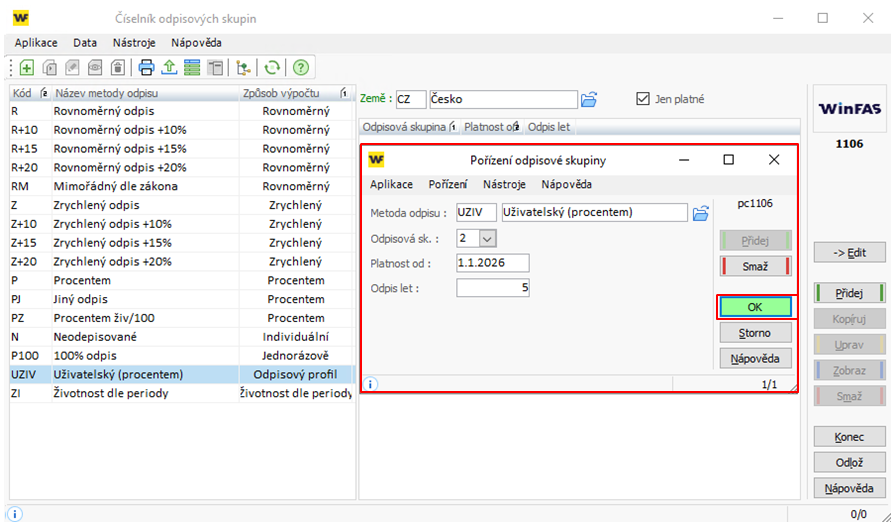Toggle the 'Jen platné' checkbox

(644, 99)
